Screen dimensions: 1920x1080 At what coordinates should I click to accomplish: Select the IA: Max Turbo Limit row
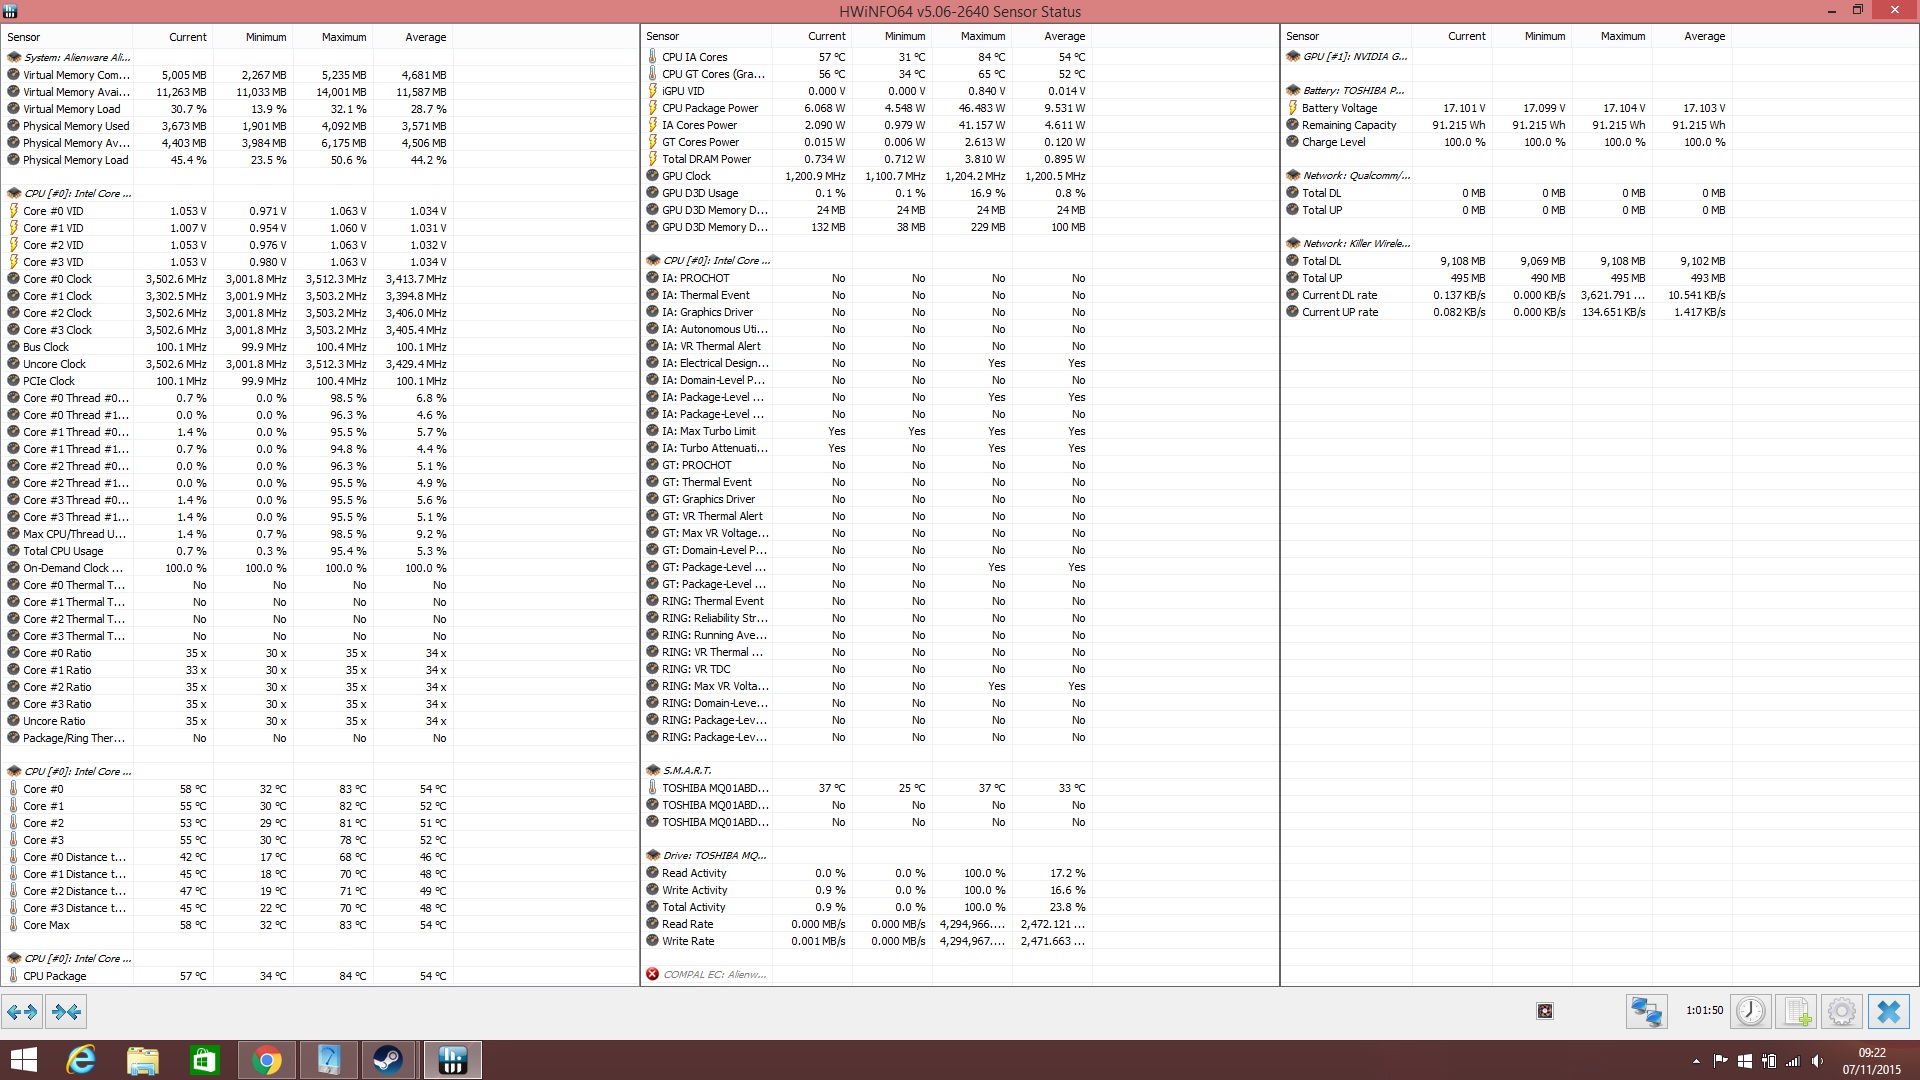pyautogui.click(x=867, y=431)
